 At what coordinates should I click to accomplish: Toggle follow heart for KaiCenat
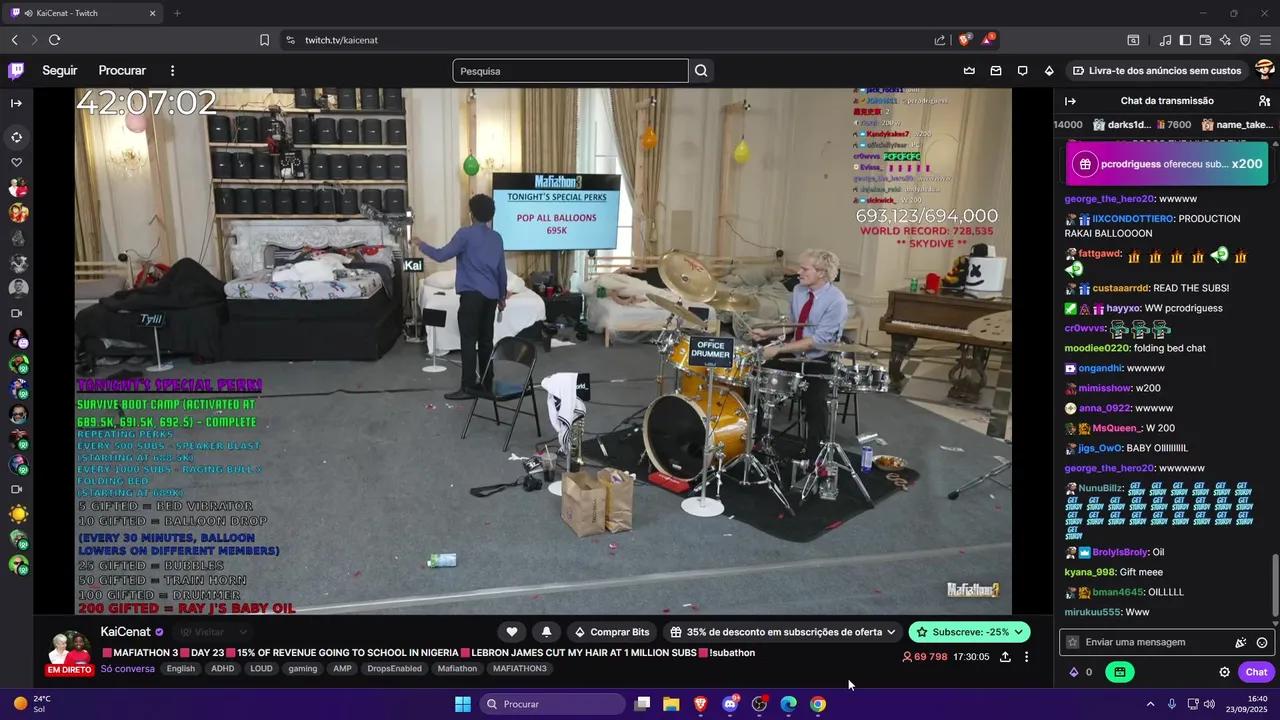(x=512, y=632)
